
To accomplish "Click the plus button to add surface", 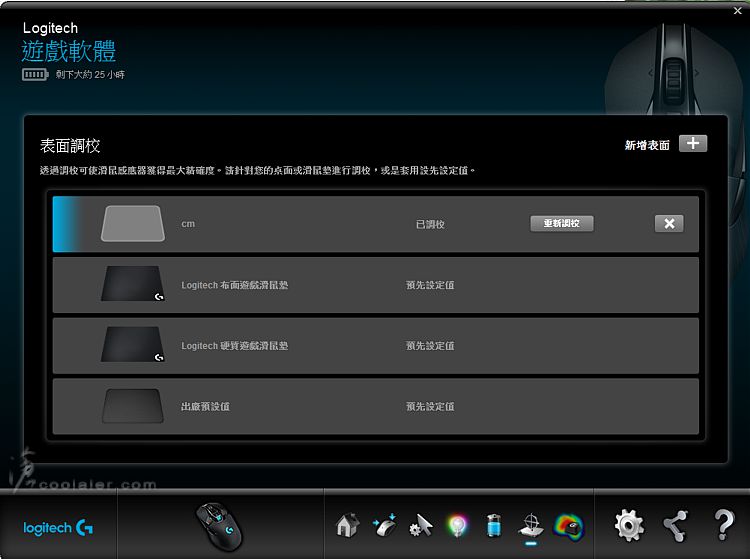I will (x=693, y=143).
